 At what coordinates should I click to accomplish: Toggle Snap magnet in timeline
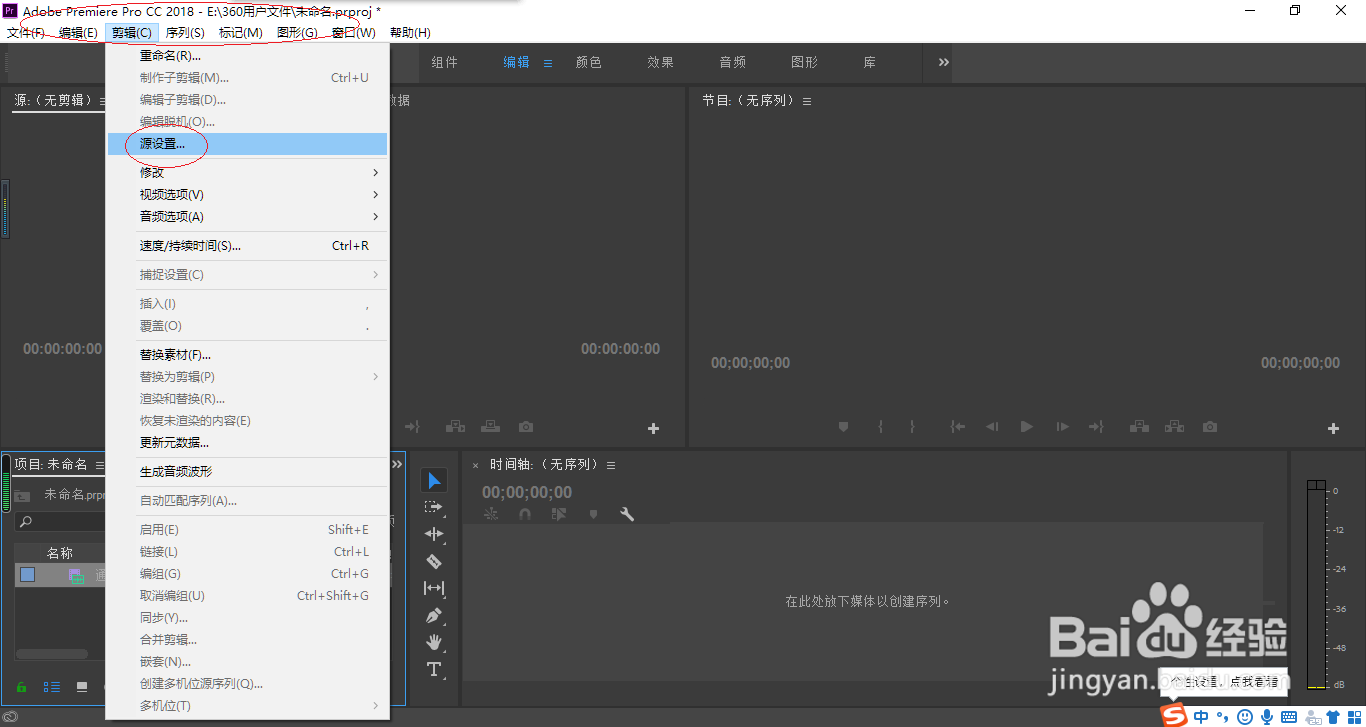[x=525, y=514]
